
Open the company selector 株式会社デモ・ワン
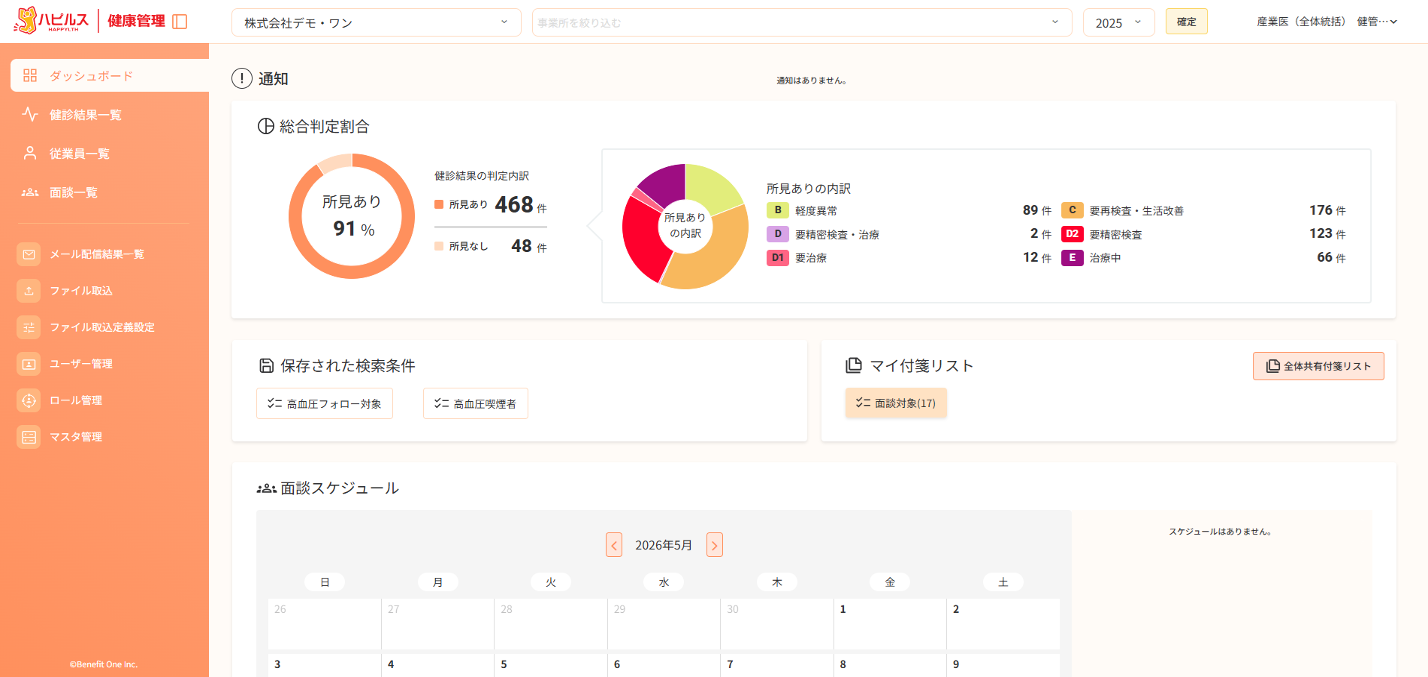click(x=376, y=23)
